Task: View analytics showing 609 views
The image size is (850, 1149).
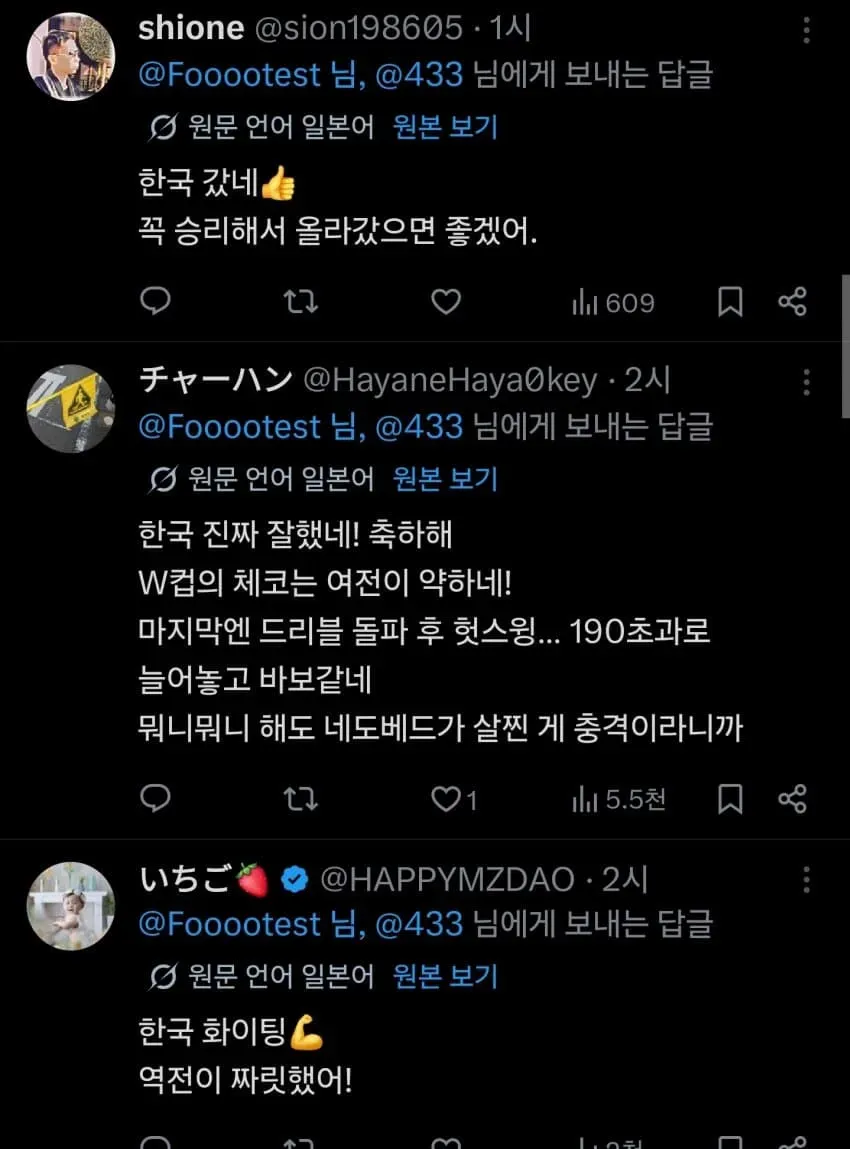Action: [x=613, y=302]
